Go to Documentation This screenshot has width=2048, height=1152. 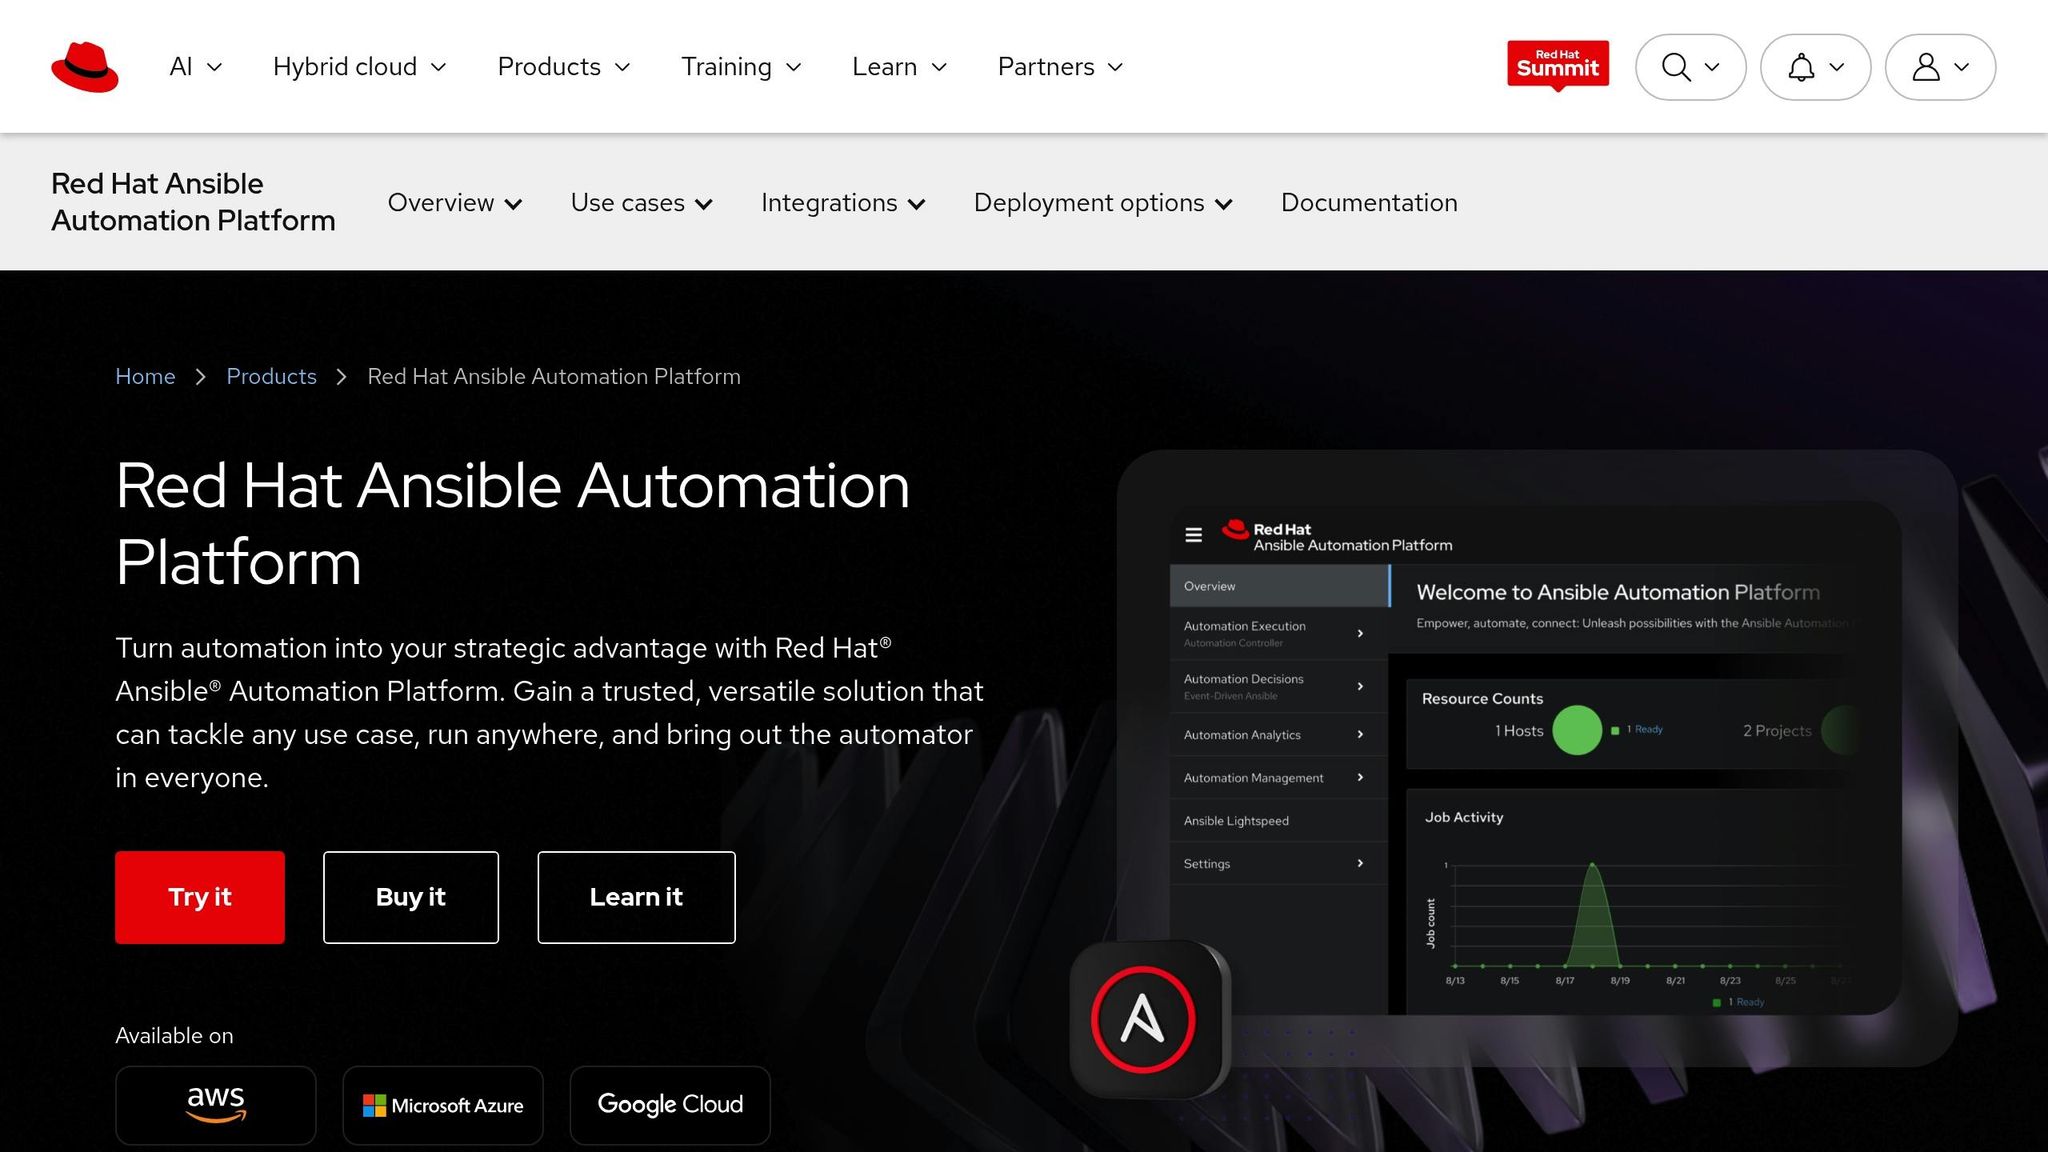(1369, 203)
